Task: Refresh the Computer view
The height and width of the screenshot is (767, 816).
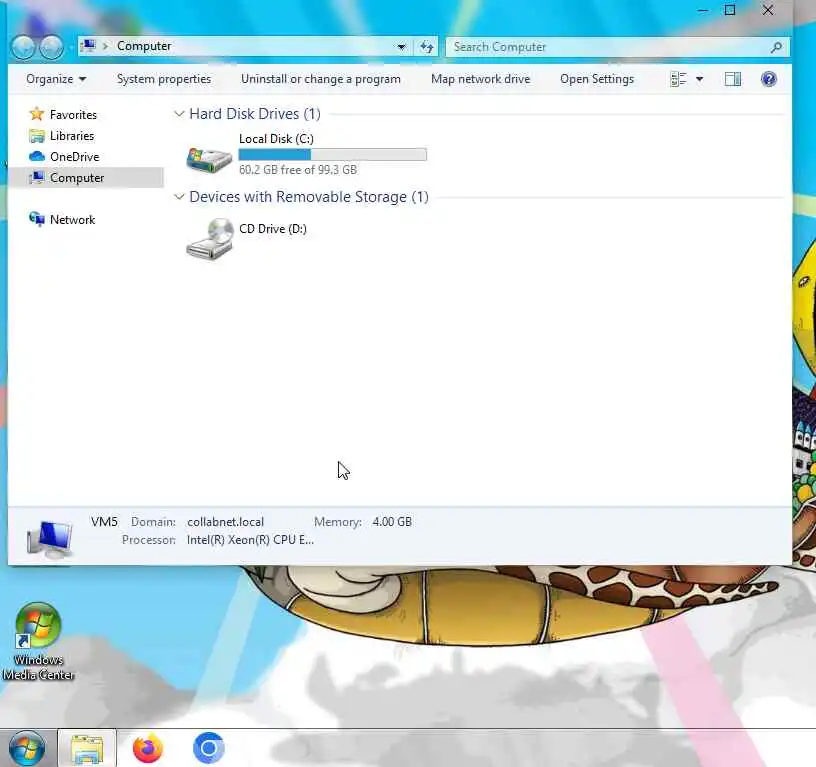Action: click(426, 47)
